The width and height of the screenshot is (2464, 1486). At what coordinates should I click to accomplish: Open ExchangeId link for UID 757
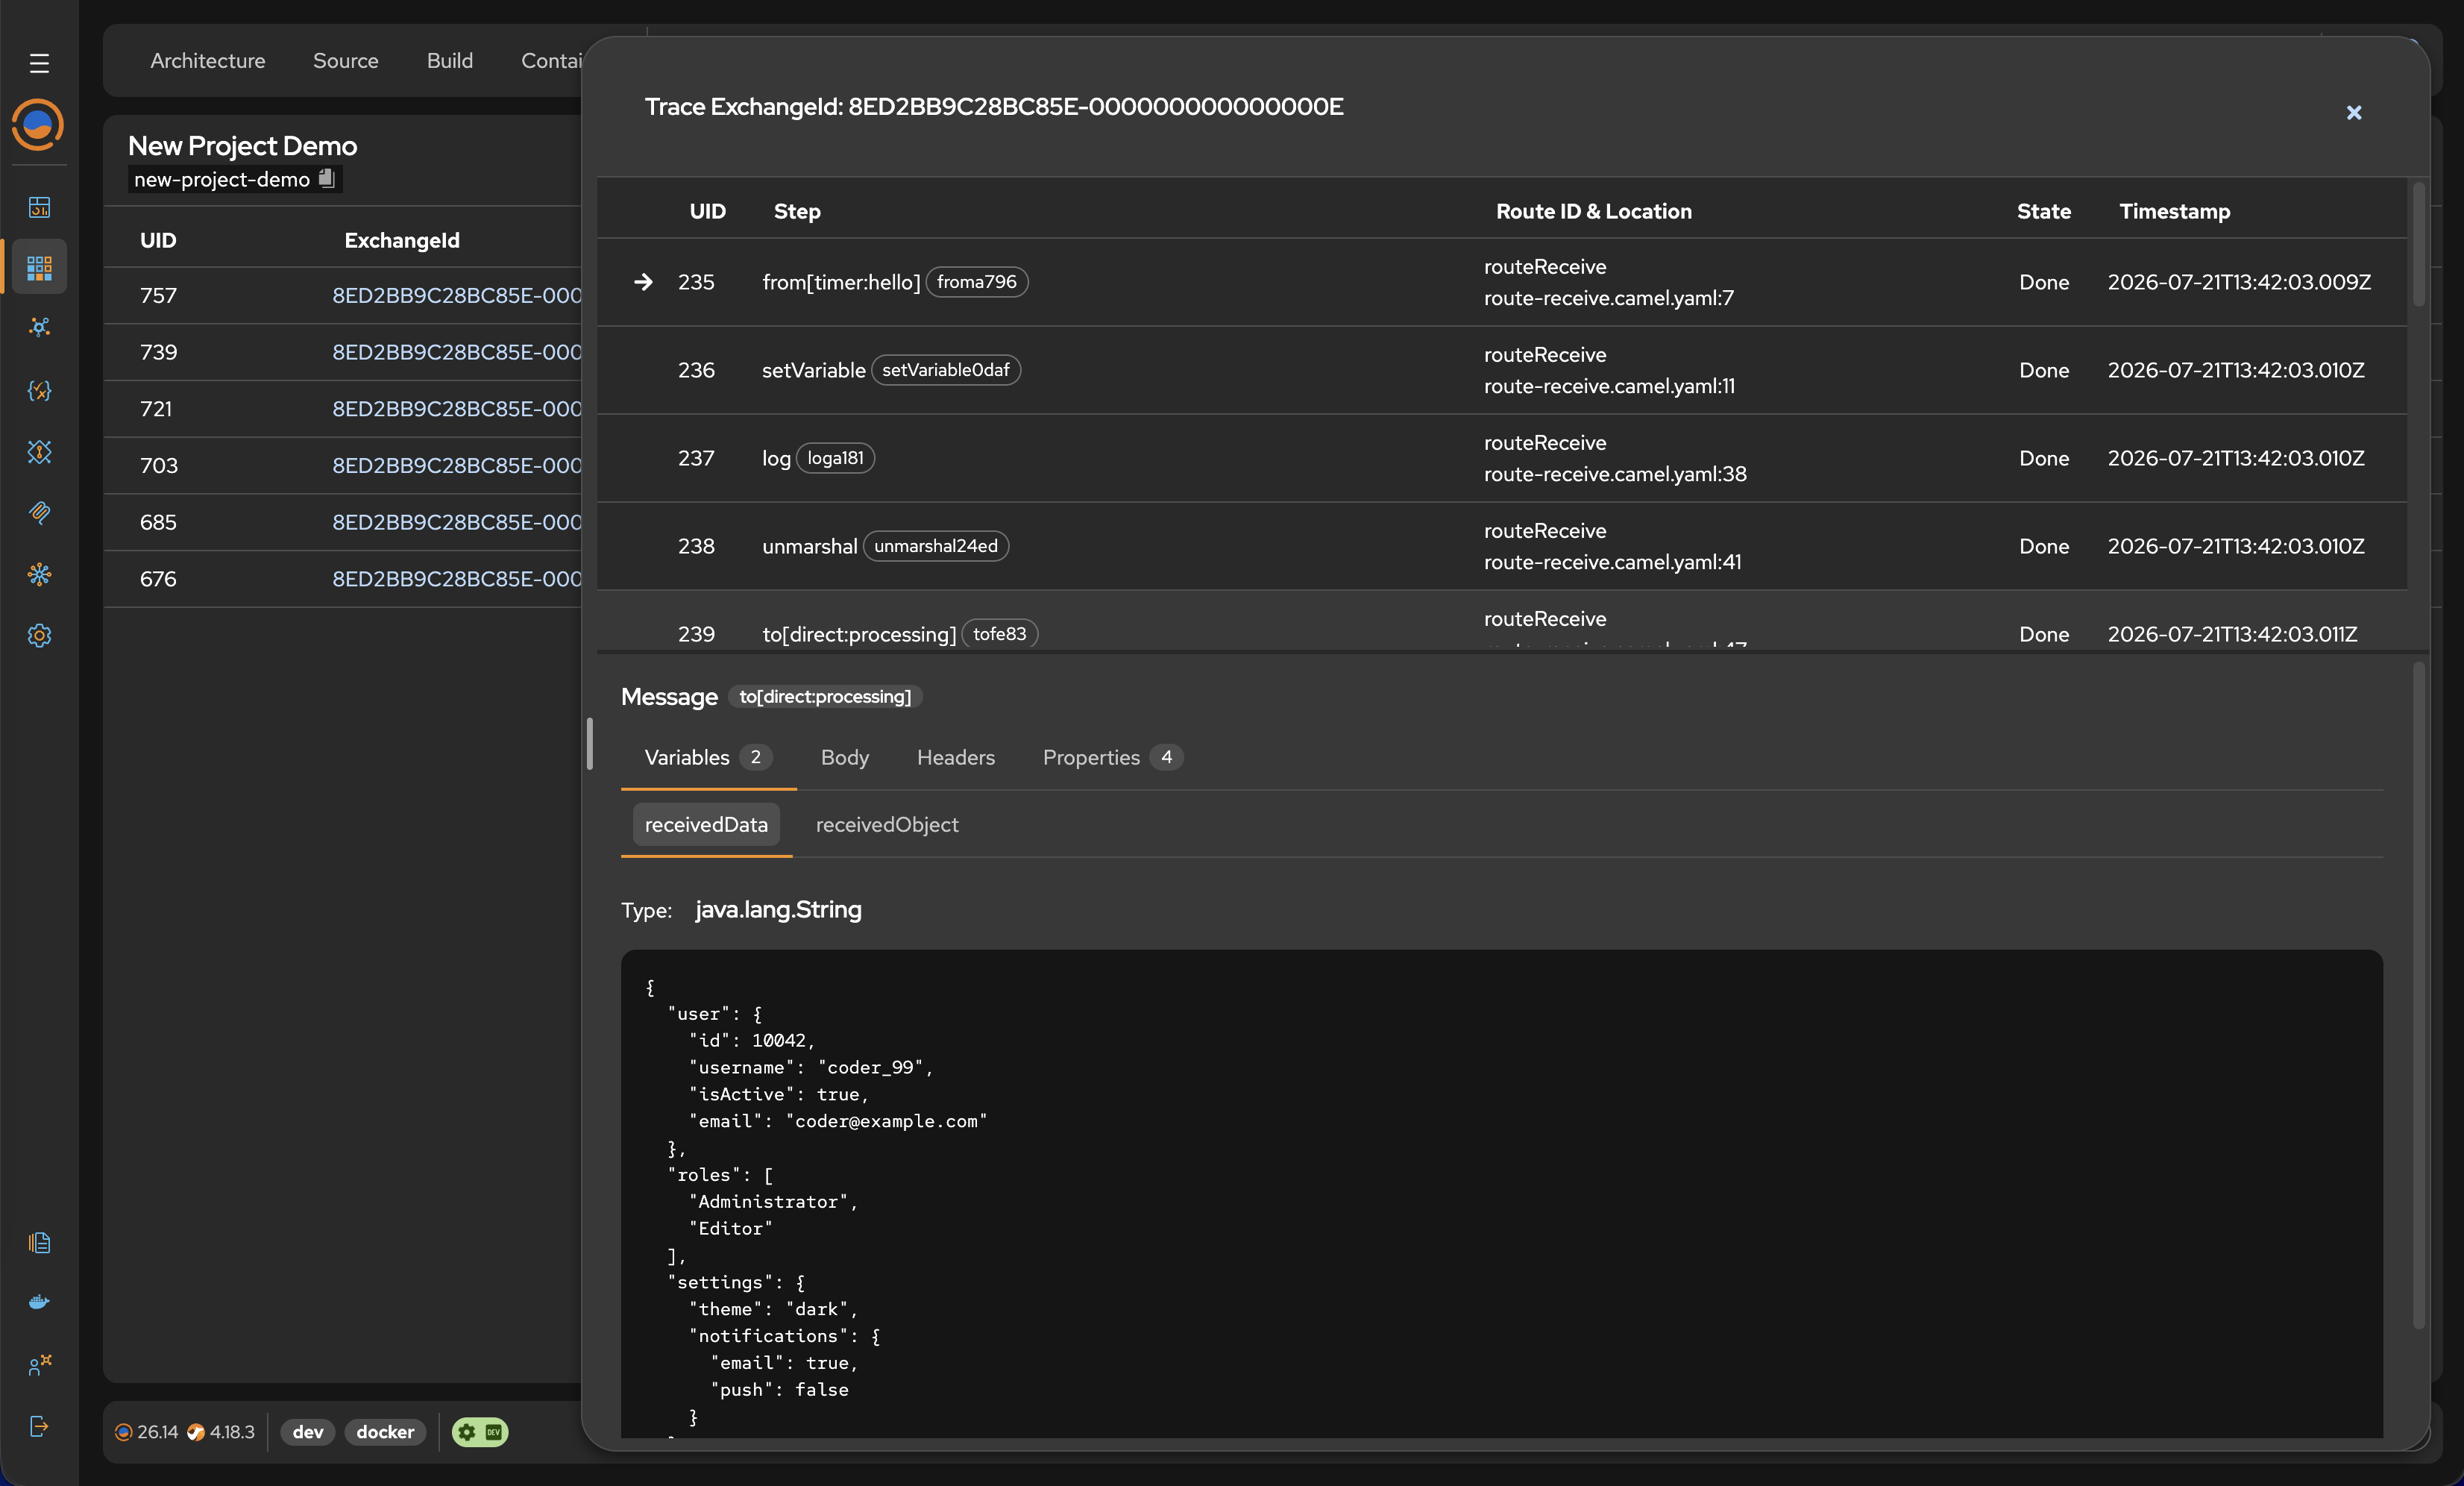pyautogui.click(x=457, y=295)
